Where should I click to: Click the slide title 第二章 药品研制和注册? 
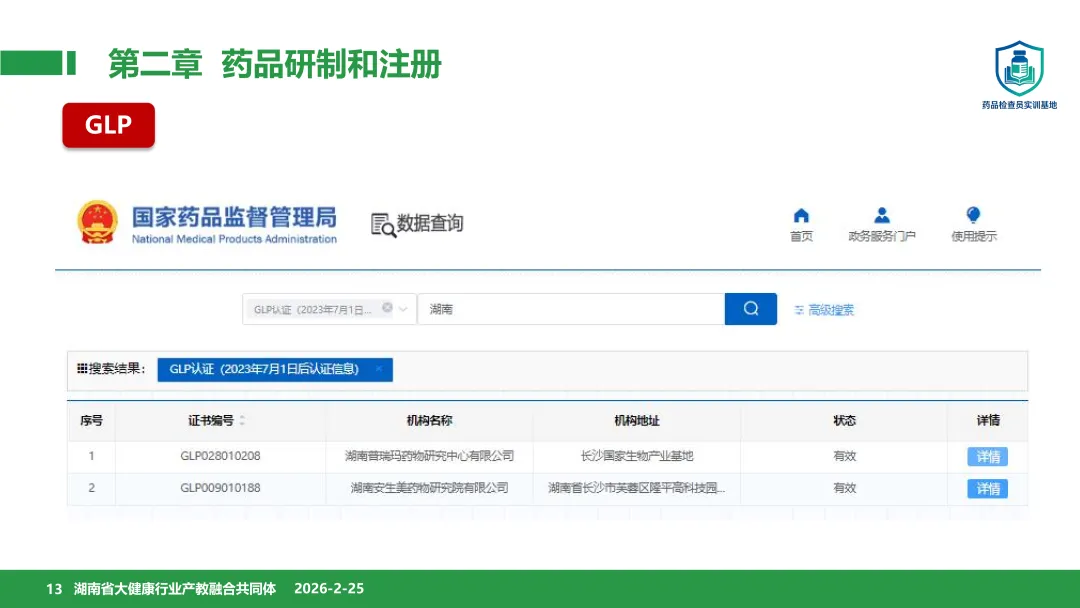point(275,64)
